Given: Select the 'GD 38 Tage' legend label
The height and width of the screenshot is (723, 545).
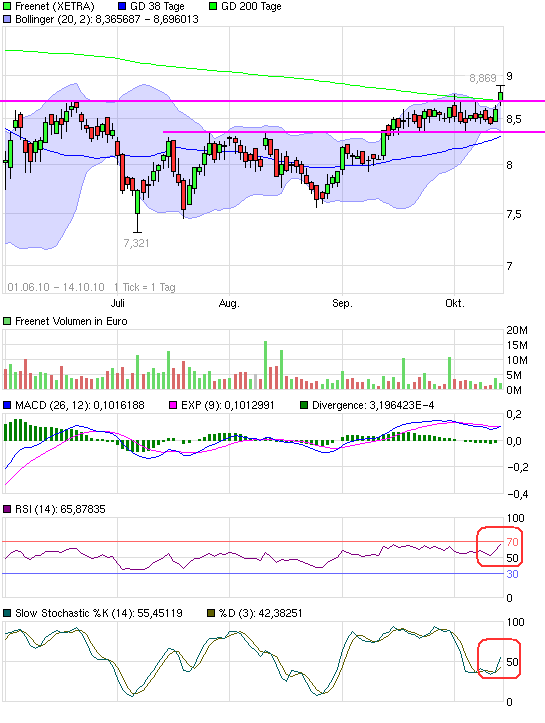Looking at the screenshot, I should click(x=157, y=6).
